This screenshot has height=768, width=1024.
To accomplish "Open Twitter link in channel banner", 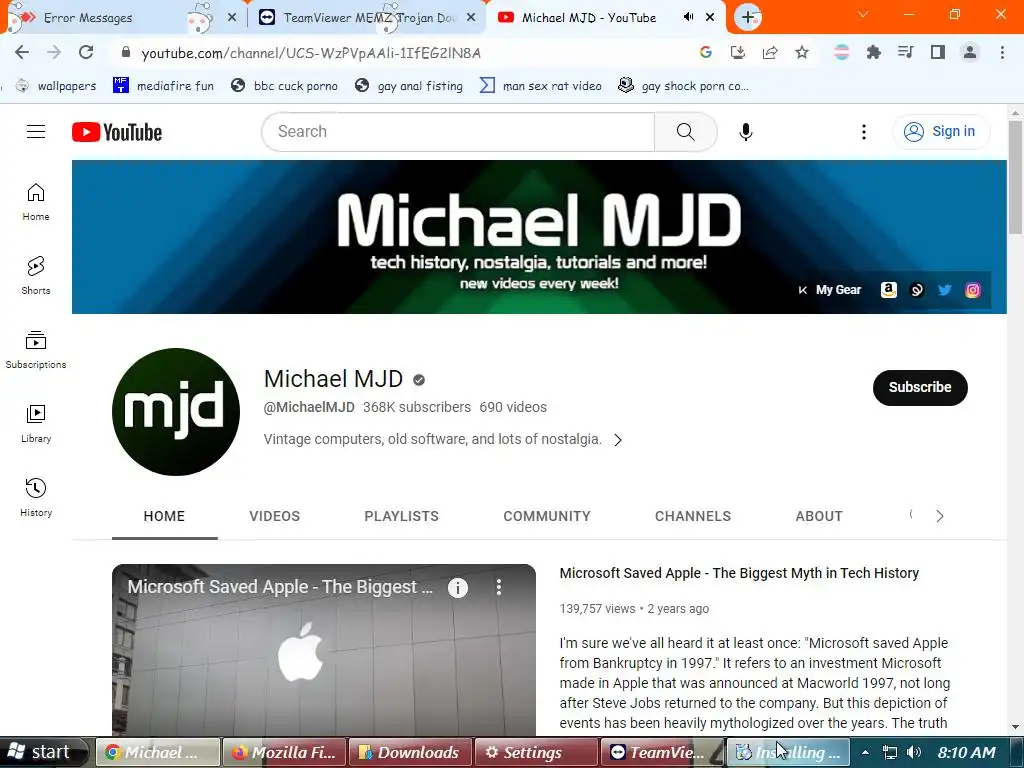I will [x=944, y=290].
